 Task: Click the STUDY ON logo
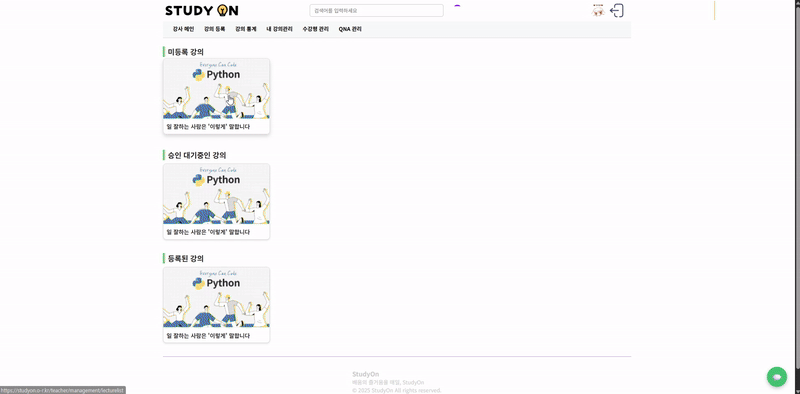pos(202,10)
